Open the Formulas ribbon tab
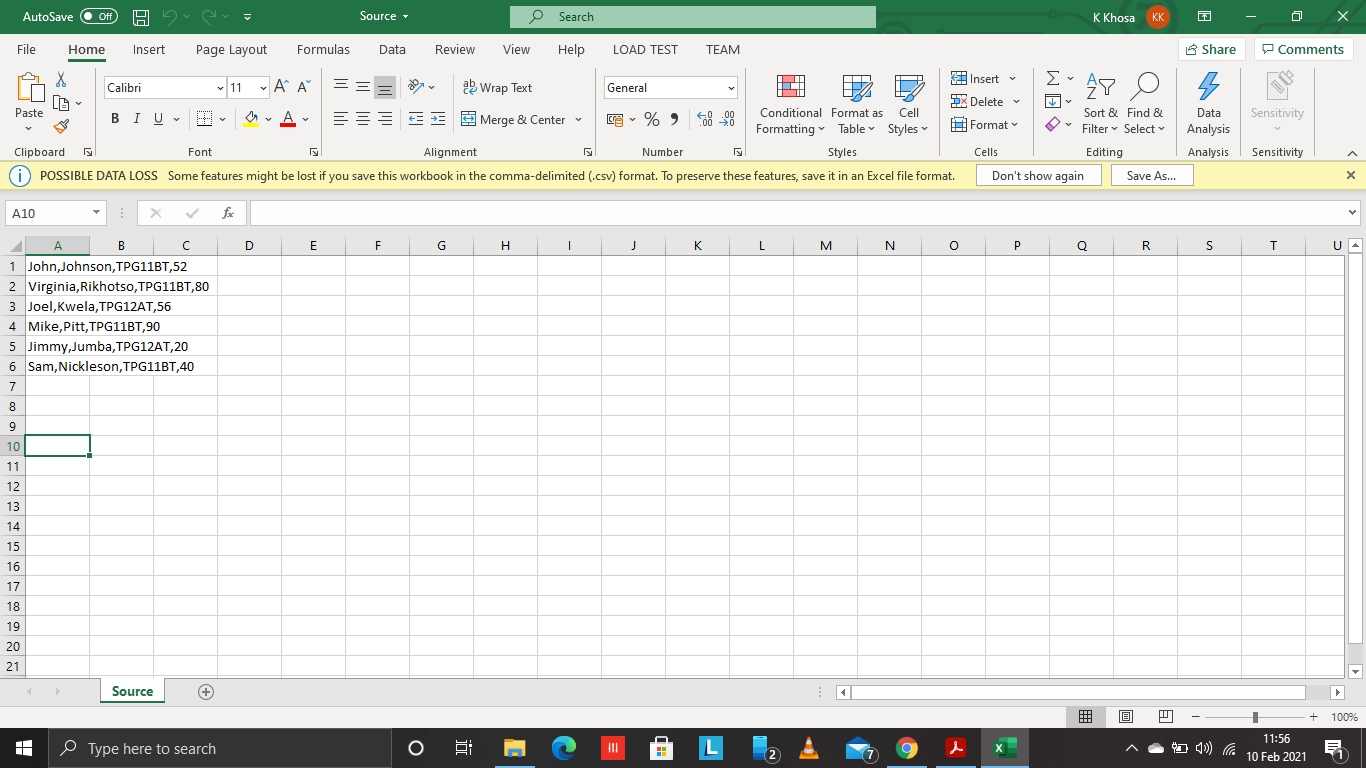Screen dimensions: 1366x768 point(323,49)
